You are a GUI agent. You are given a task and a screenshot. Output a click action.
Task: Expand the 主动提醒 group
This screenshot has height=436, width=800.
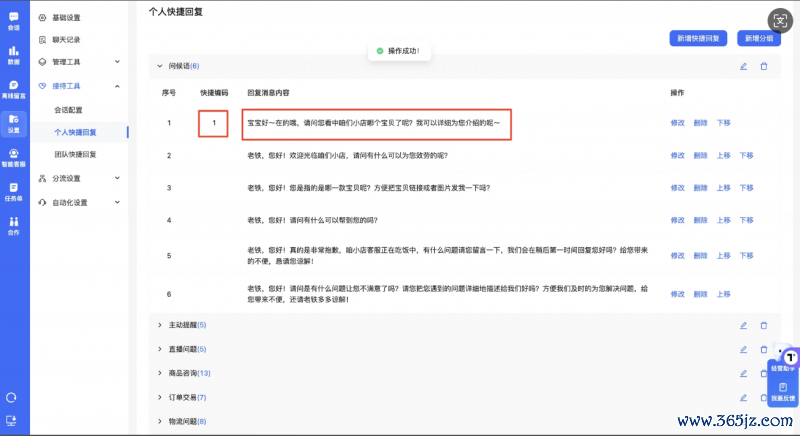click(160, 325)
